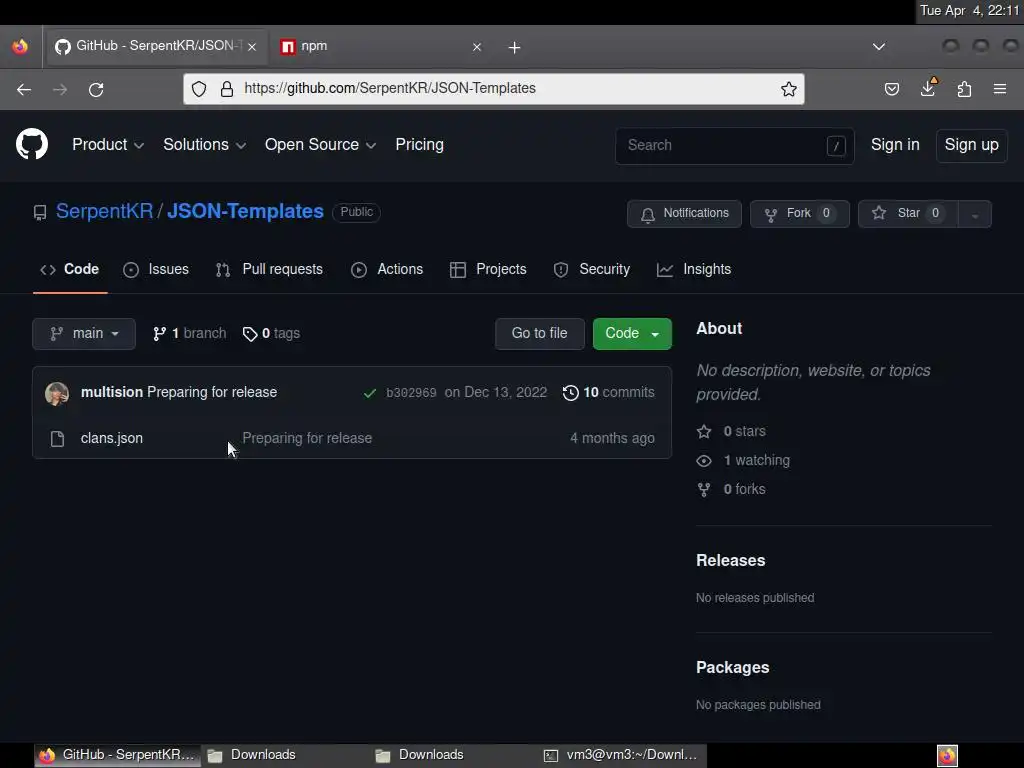This screenshot has height=768, width=1024.
Task: Open the green Code dropdown
Action: [x=632, y=334]
